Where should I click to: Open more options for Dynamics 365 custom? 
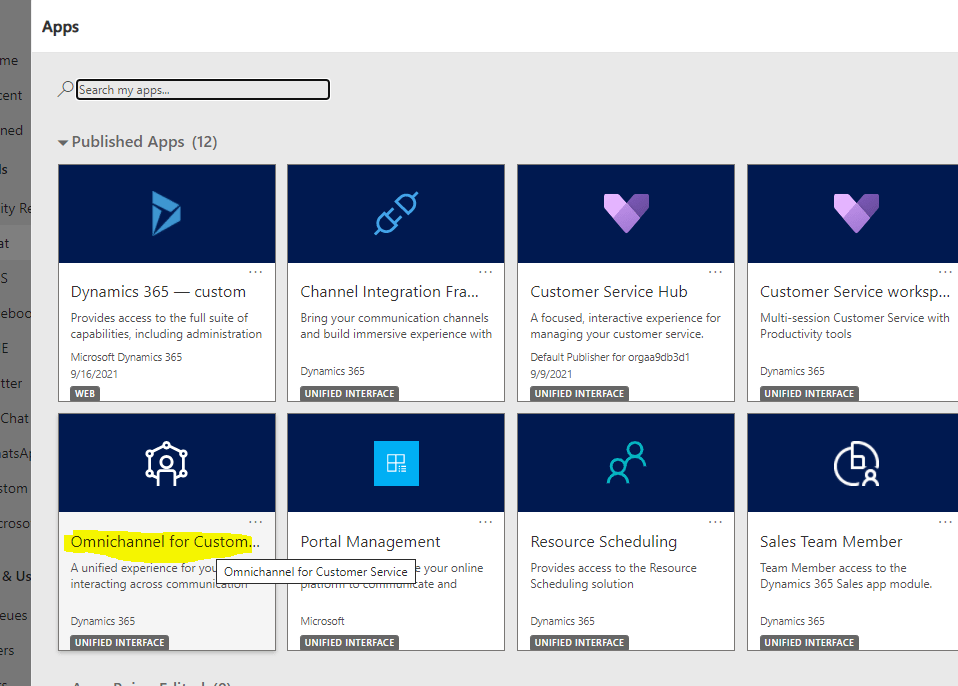click(x=256, y=272)
